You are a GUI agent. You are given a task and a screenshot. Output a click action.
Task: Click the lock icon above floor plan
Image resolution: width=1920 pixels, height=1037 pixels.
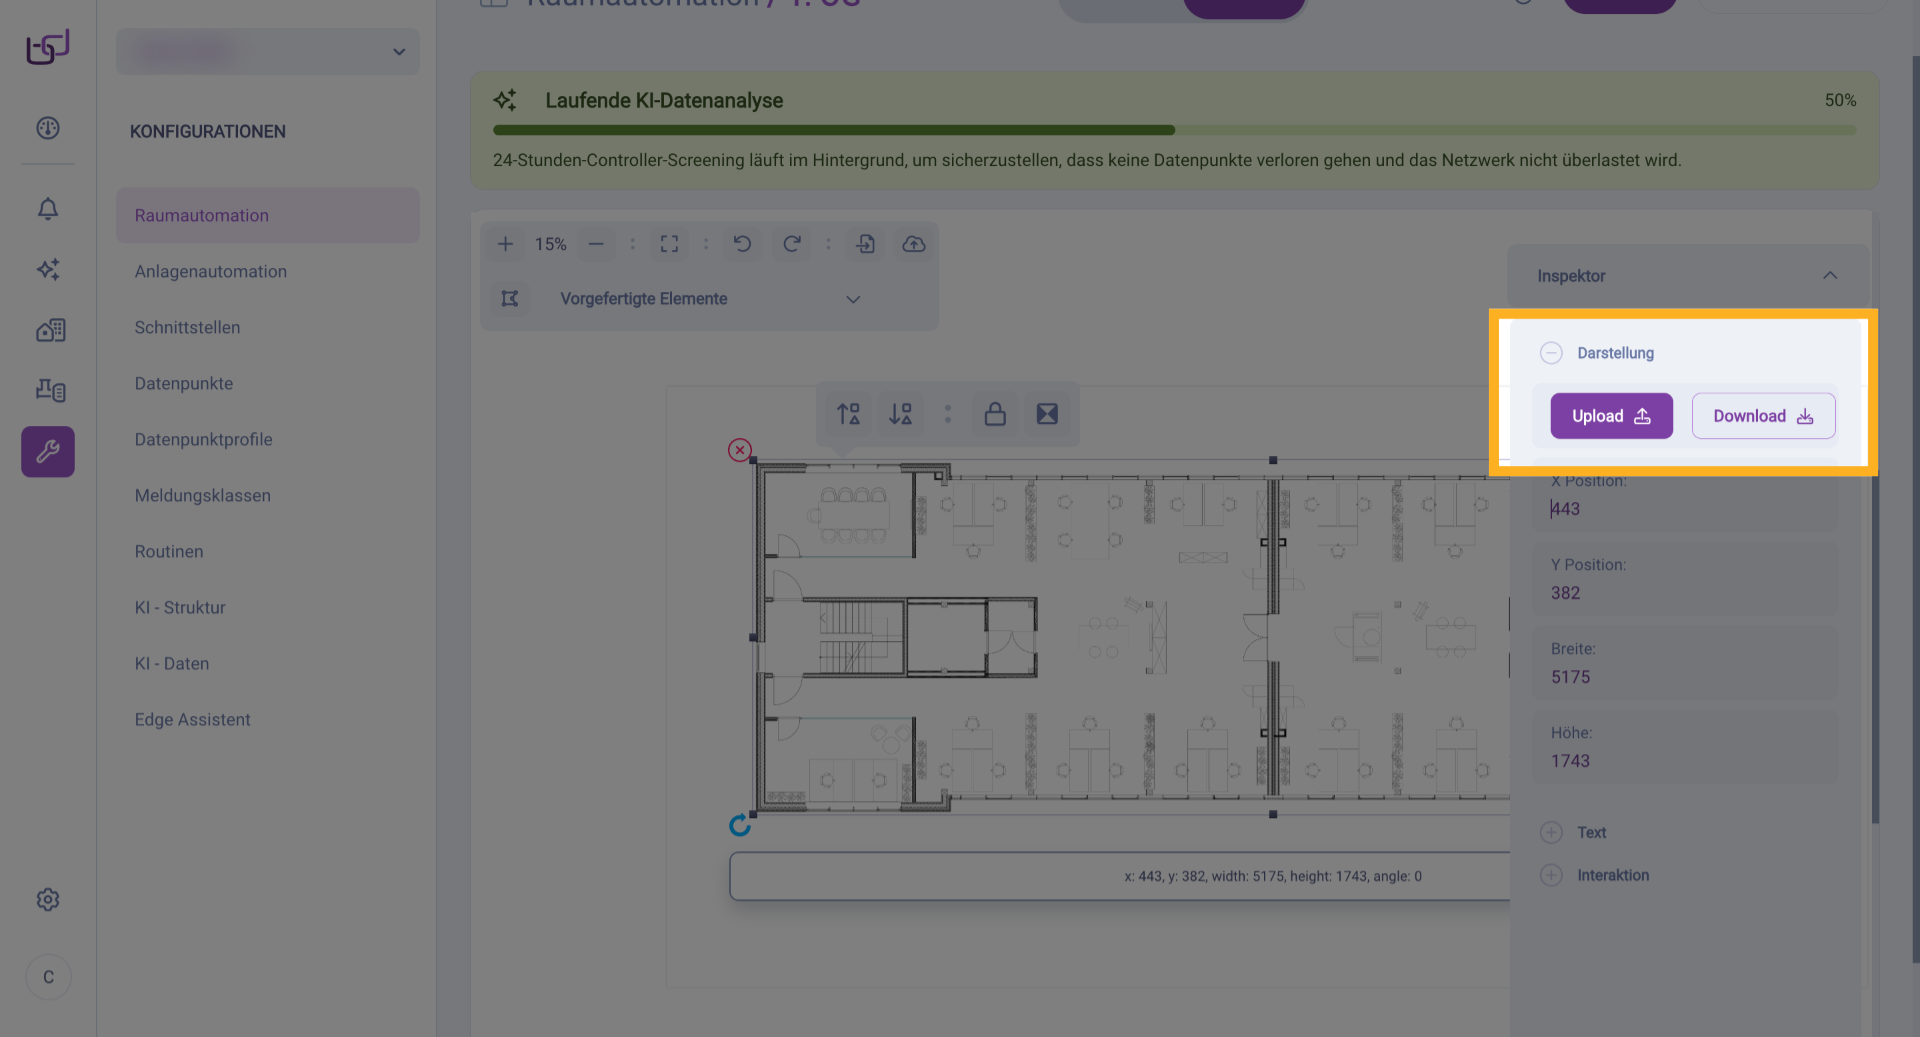[x=995, y=414]
